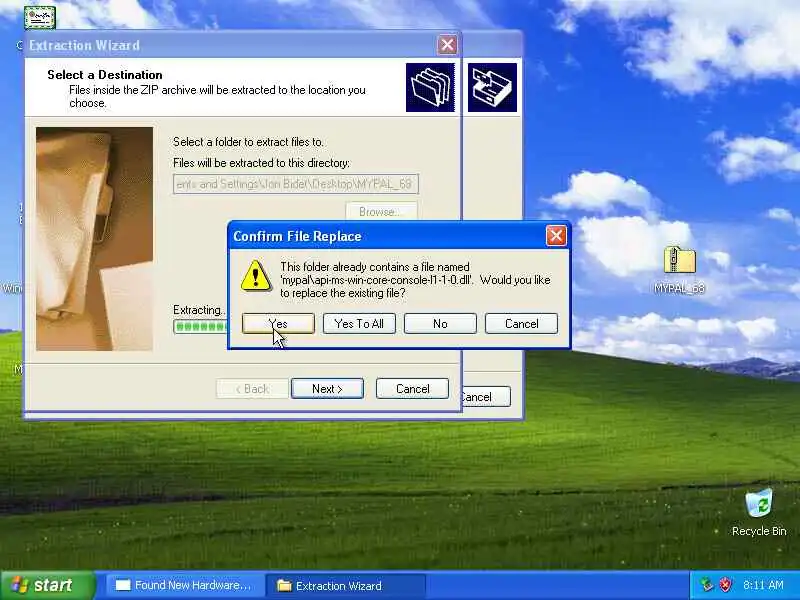Click the greyed-out Back button
This screenshot has width=800, height=600.
tap(252, 389)
